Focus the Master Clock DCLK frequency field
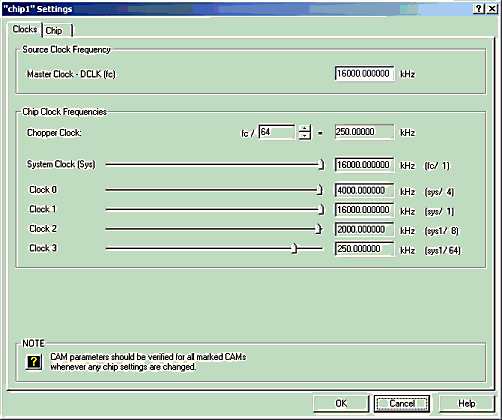The width and height of the screenshot is (502, 420). 364,73
